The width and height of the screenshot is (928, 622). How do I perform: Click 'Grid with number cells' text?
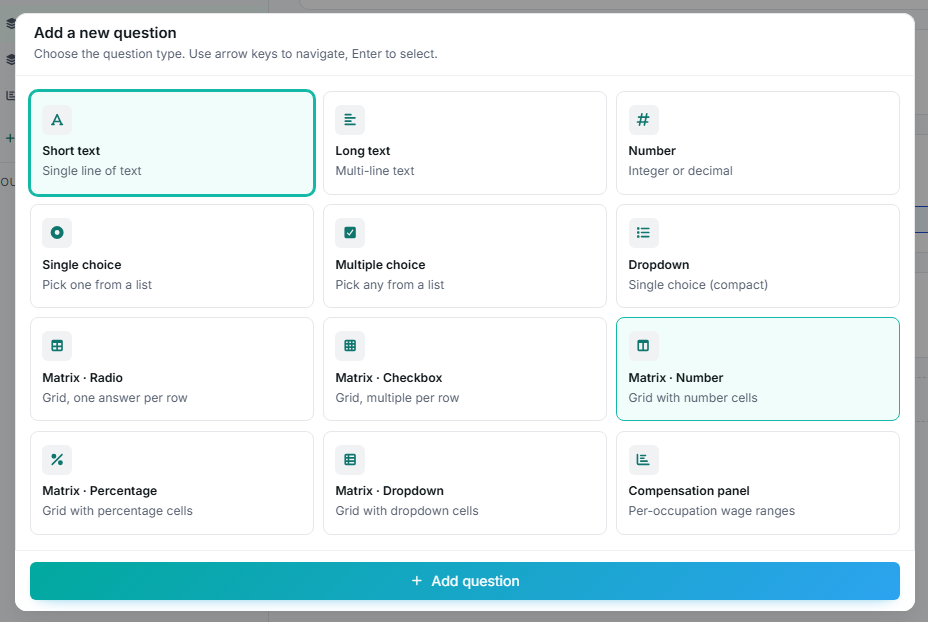(x=692, y=398)
